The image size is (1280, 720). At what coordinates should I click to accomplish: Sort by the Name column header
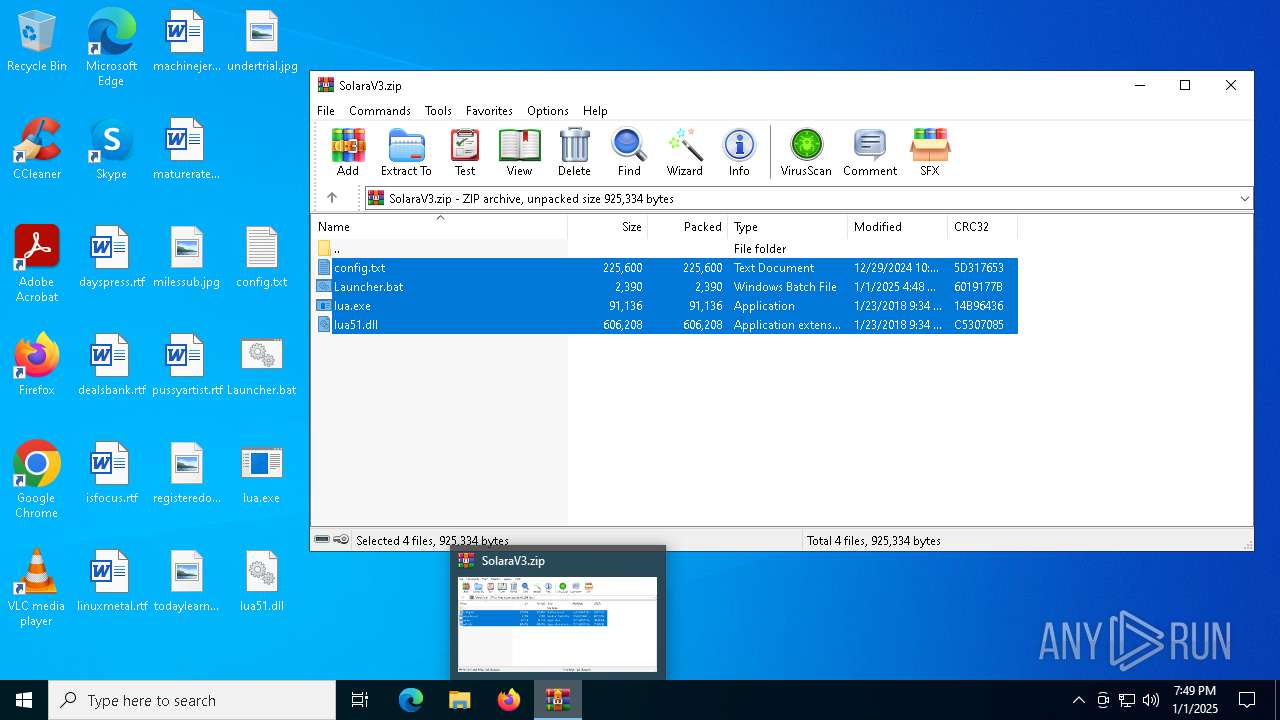pos(440,227)
